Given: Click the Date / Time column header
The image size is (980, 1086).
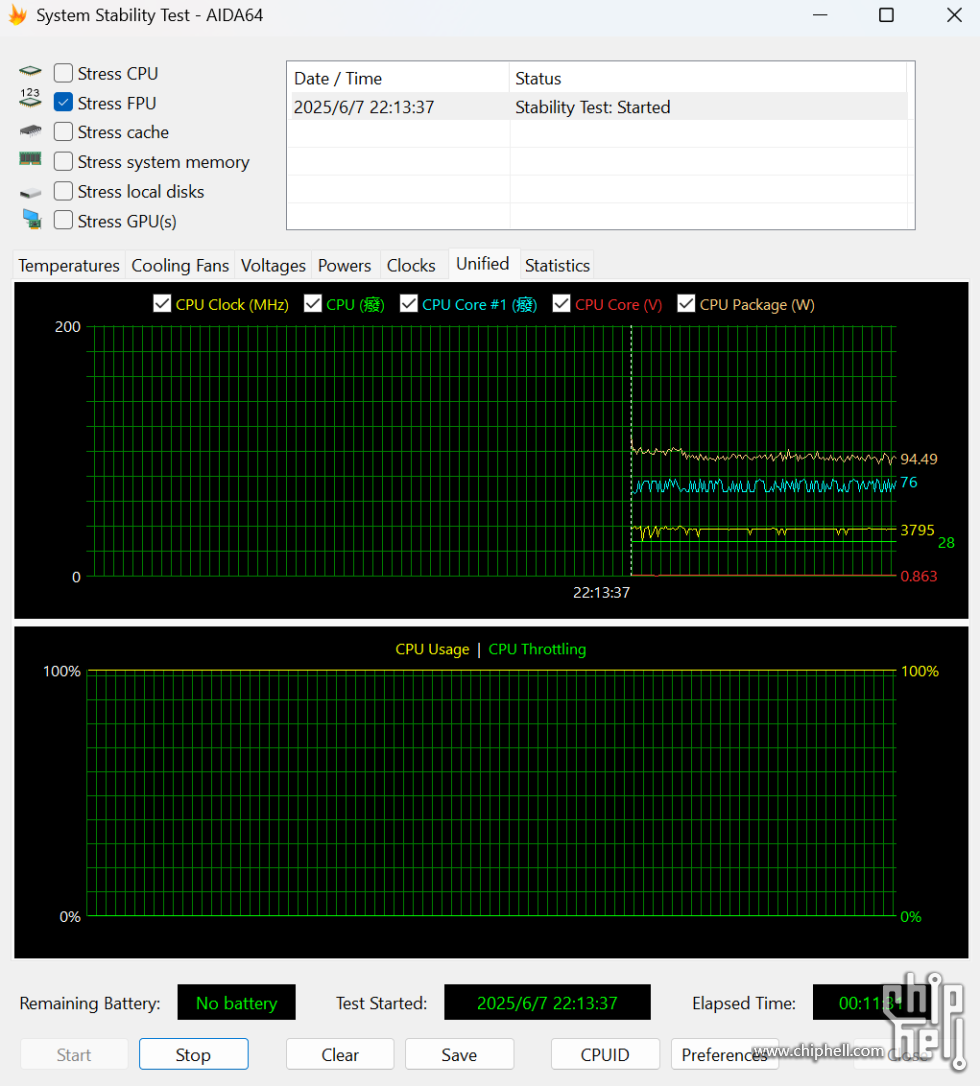Looking at the screenshot, I should (x=399, y=78).
